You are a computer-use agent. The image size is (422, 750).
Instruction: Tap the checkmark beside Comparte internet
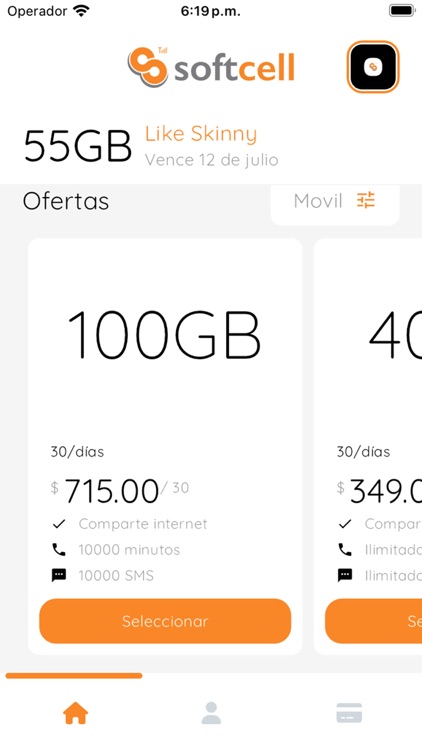point(59,524)
